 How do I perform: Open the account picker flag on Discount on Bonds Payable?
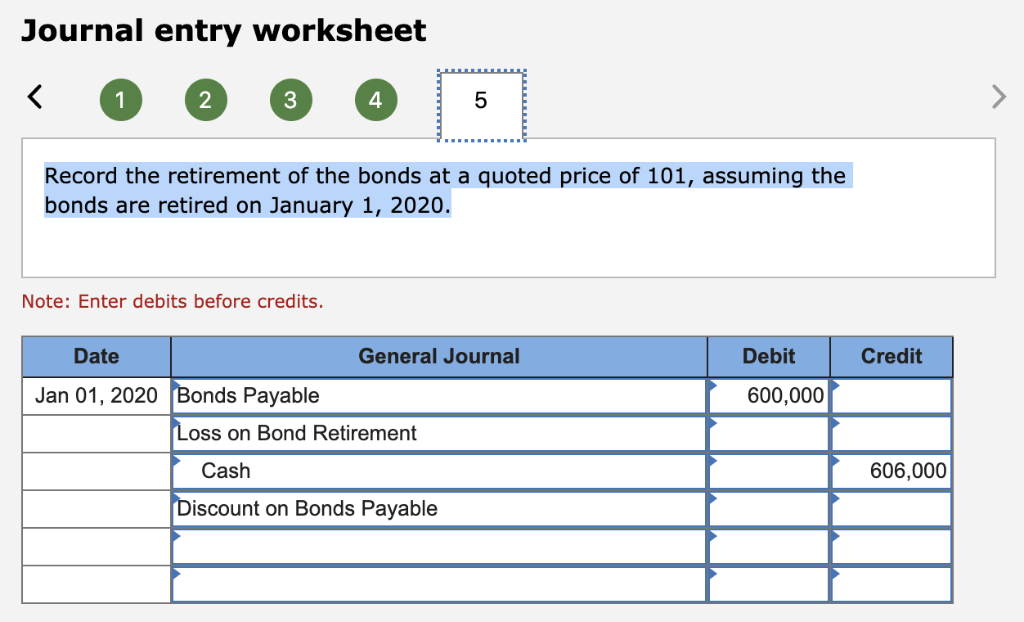point(178,500)
